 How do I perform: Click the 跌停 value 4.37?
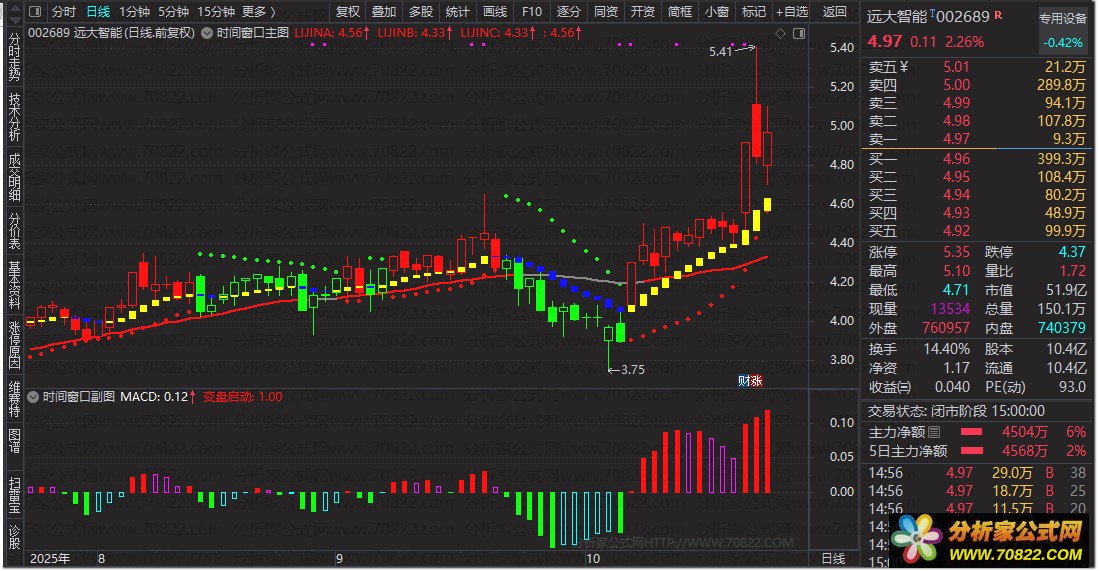(1072, 252)
